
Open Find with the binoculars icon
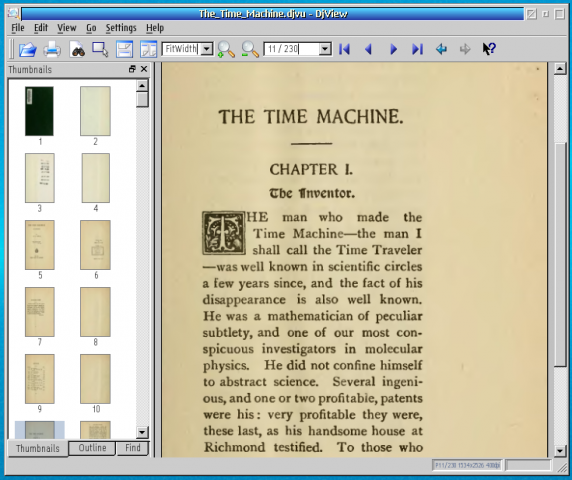pyautogui.click(x=77, y=49)
